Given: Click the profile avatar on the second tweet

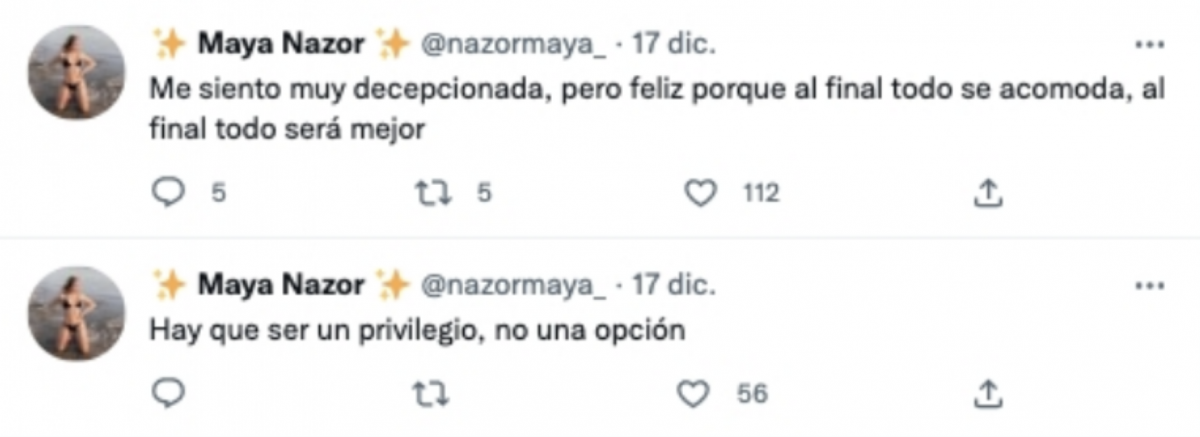Looking at the screenshot, I should [77, 313].
